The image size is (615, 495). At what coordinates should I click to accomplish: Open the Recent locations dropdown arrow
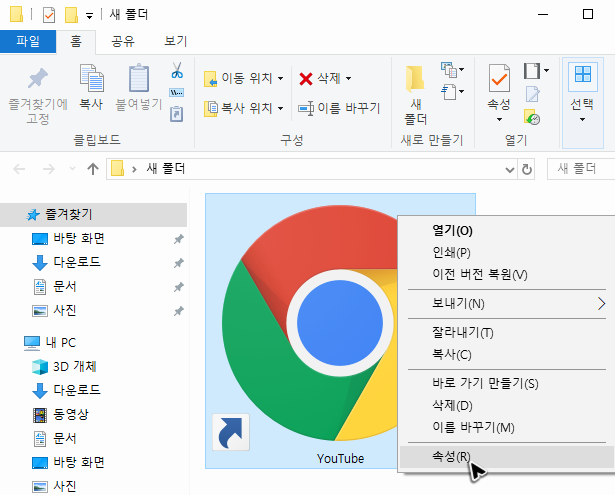[72, 169]
